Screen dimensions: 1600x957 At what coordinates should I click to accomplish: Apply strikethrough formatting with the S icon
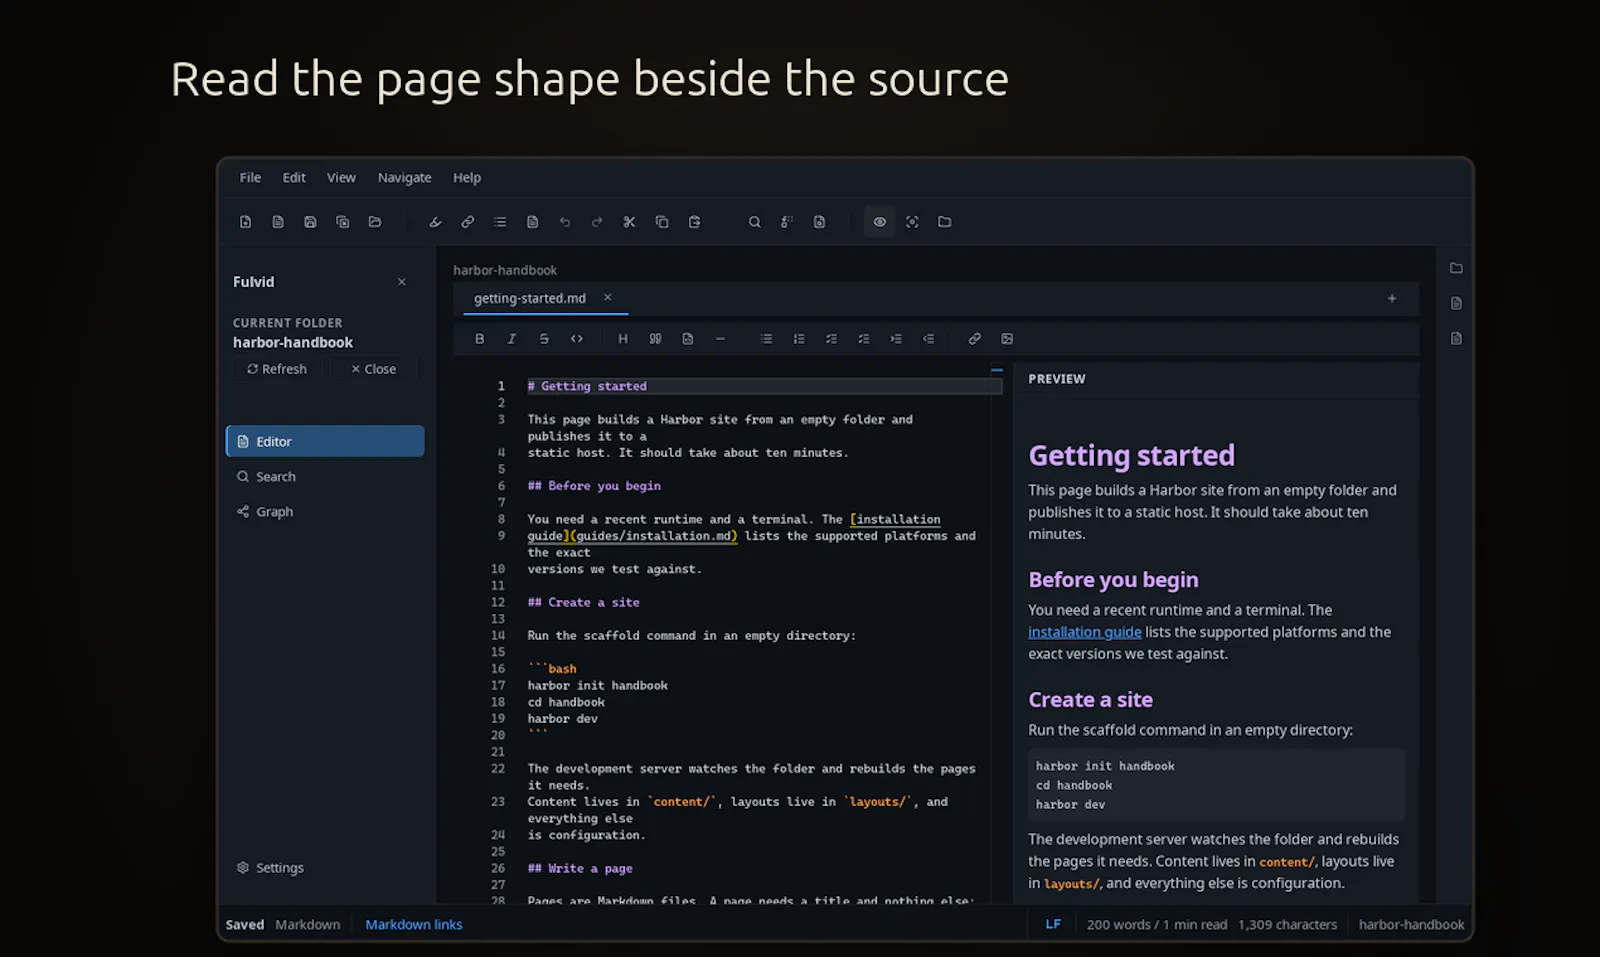(x=544, y=339)
